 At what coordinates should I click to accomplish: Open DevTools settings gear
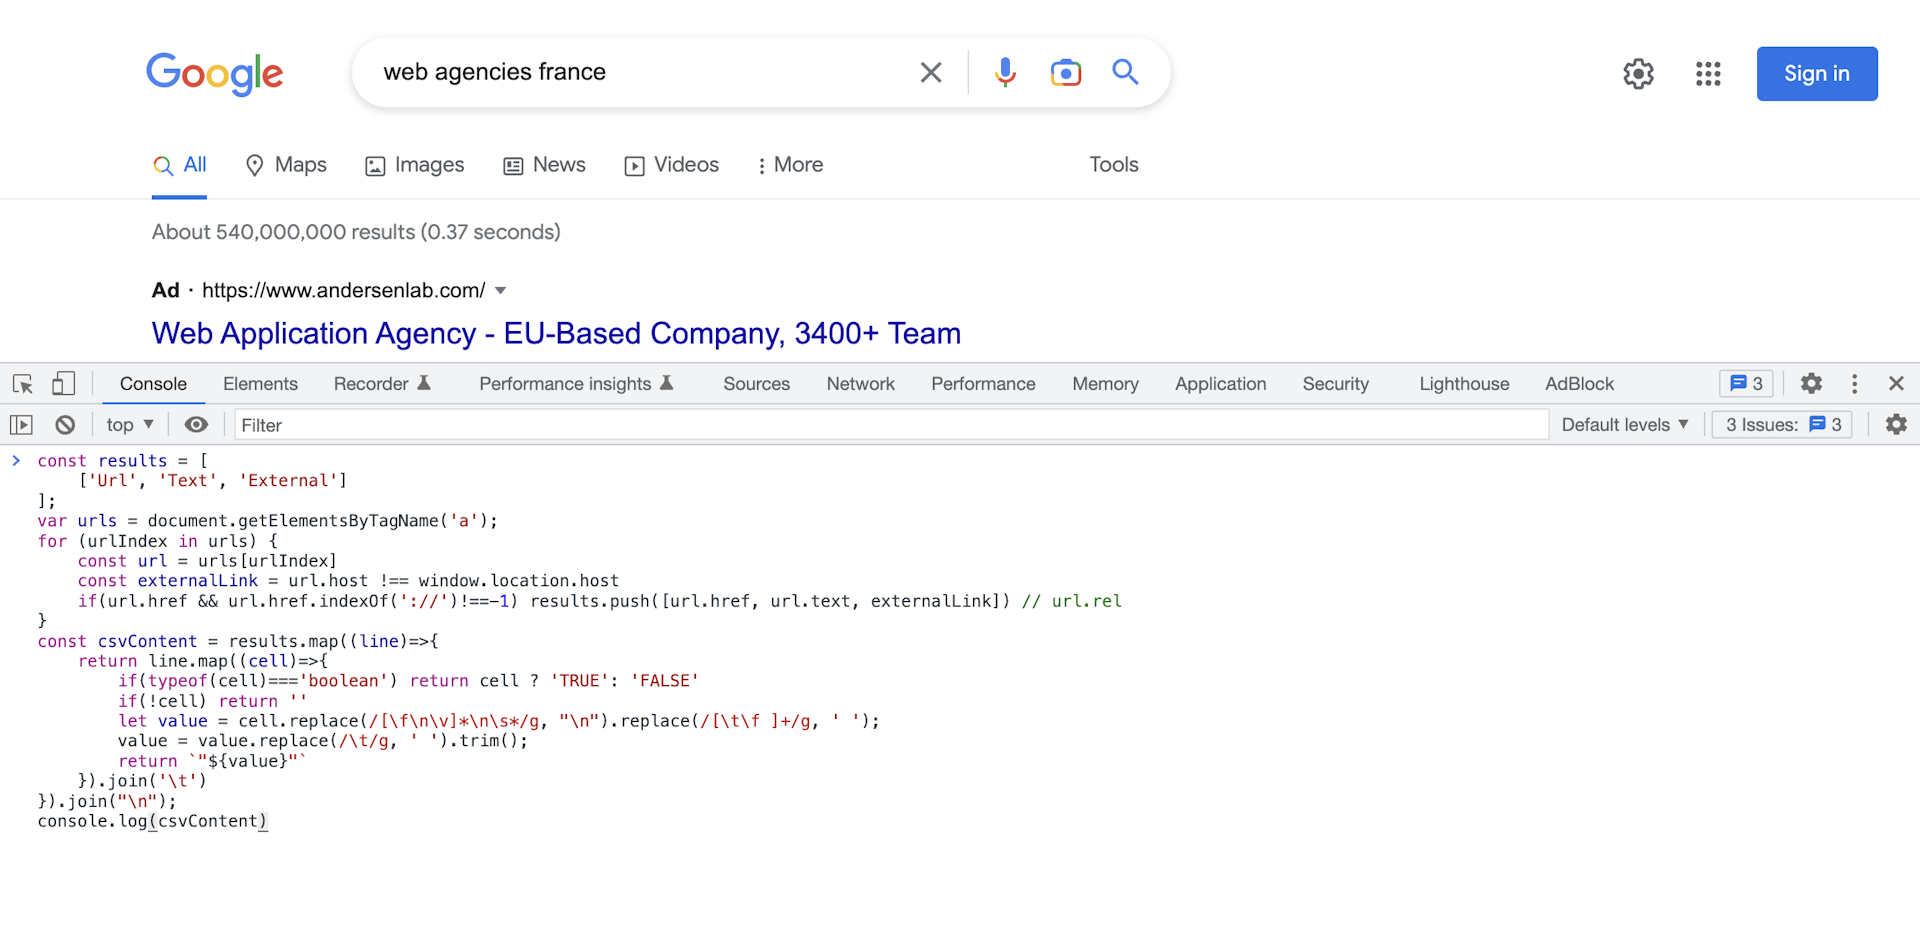click(1811, 383)
